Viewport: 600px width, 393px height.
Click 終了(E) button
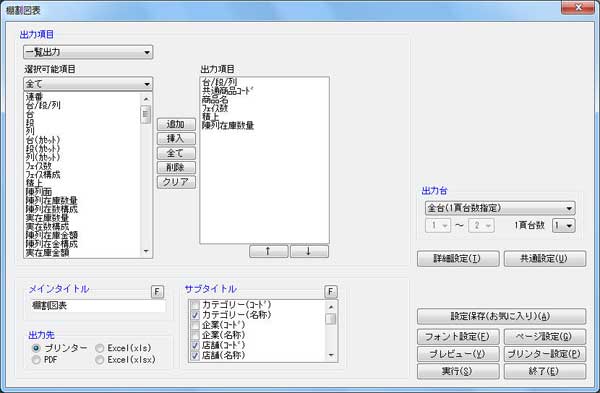(x=545, y=371)
